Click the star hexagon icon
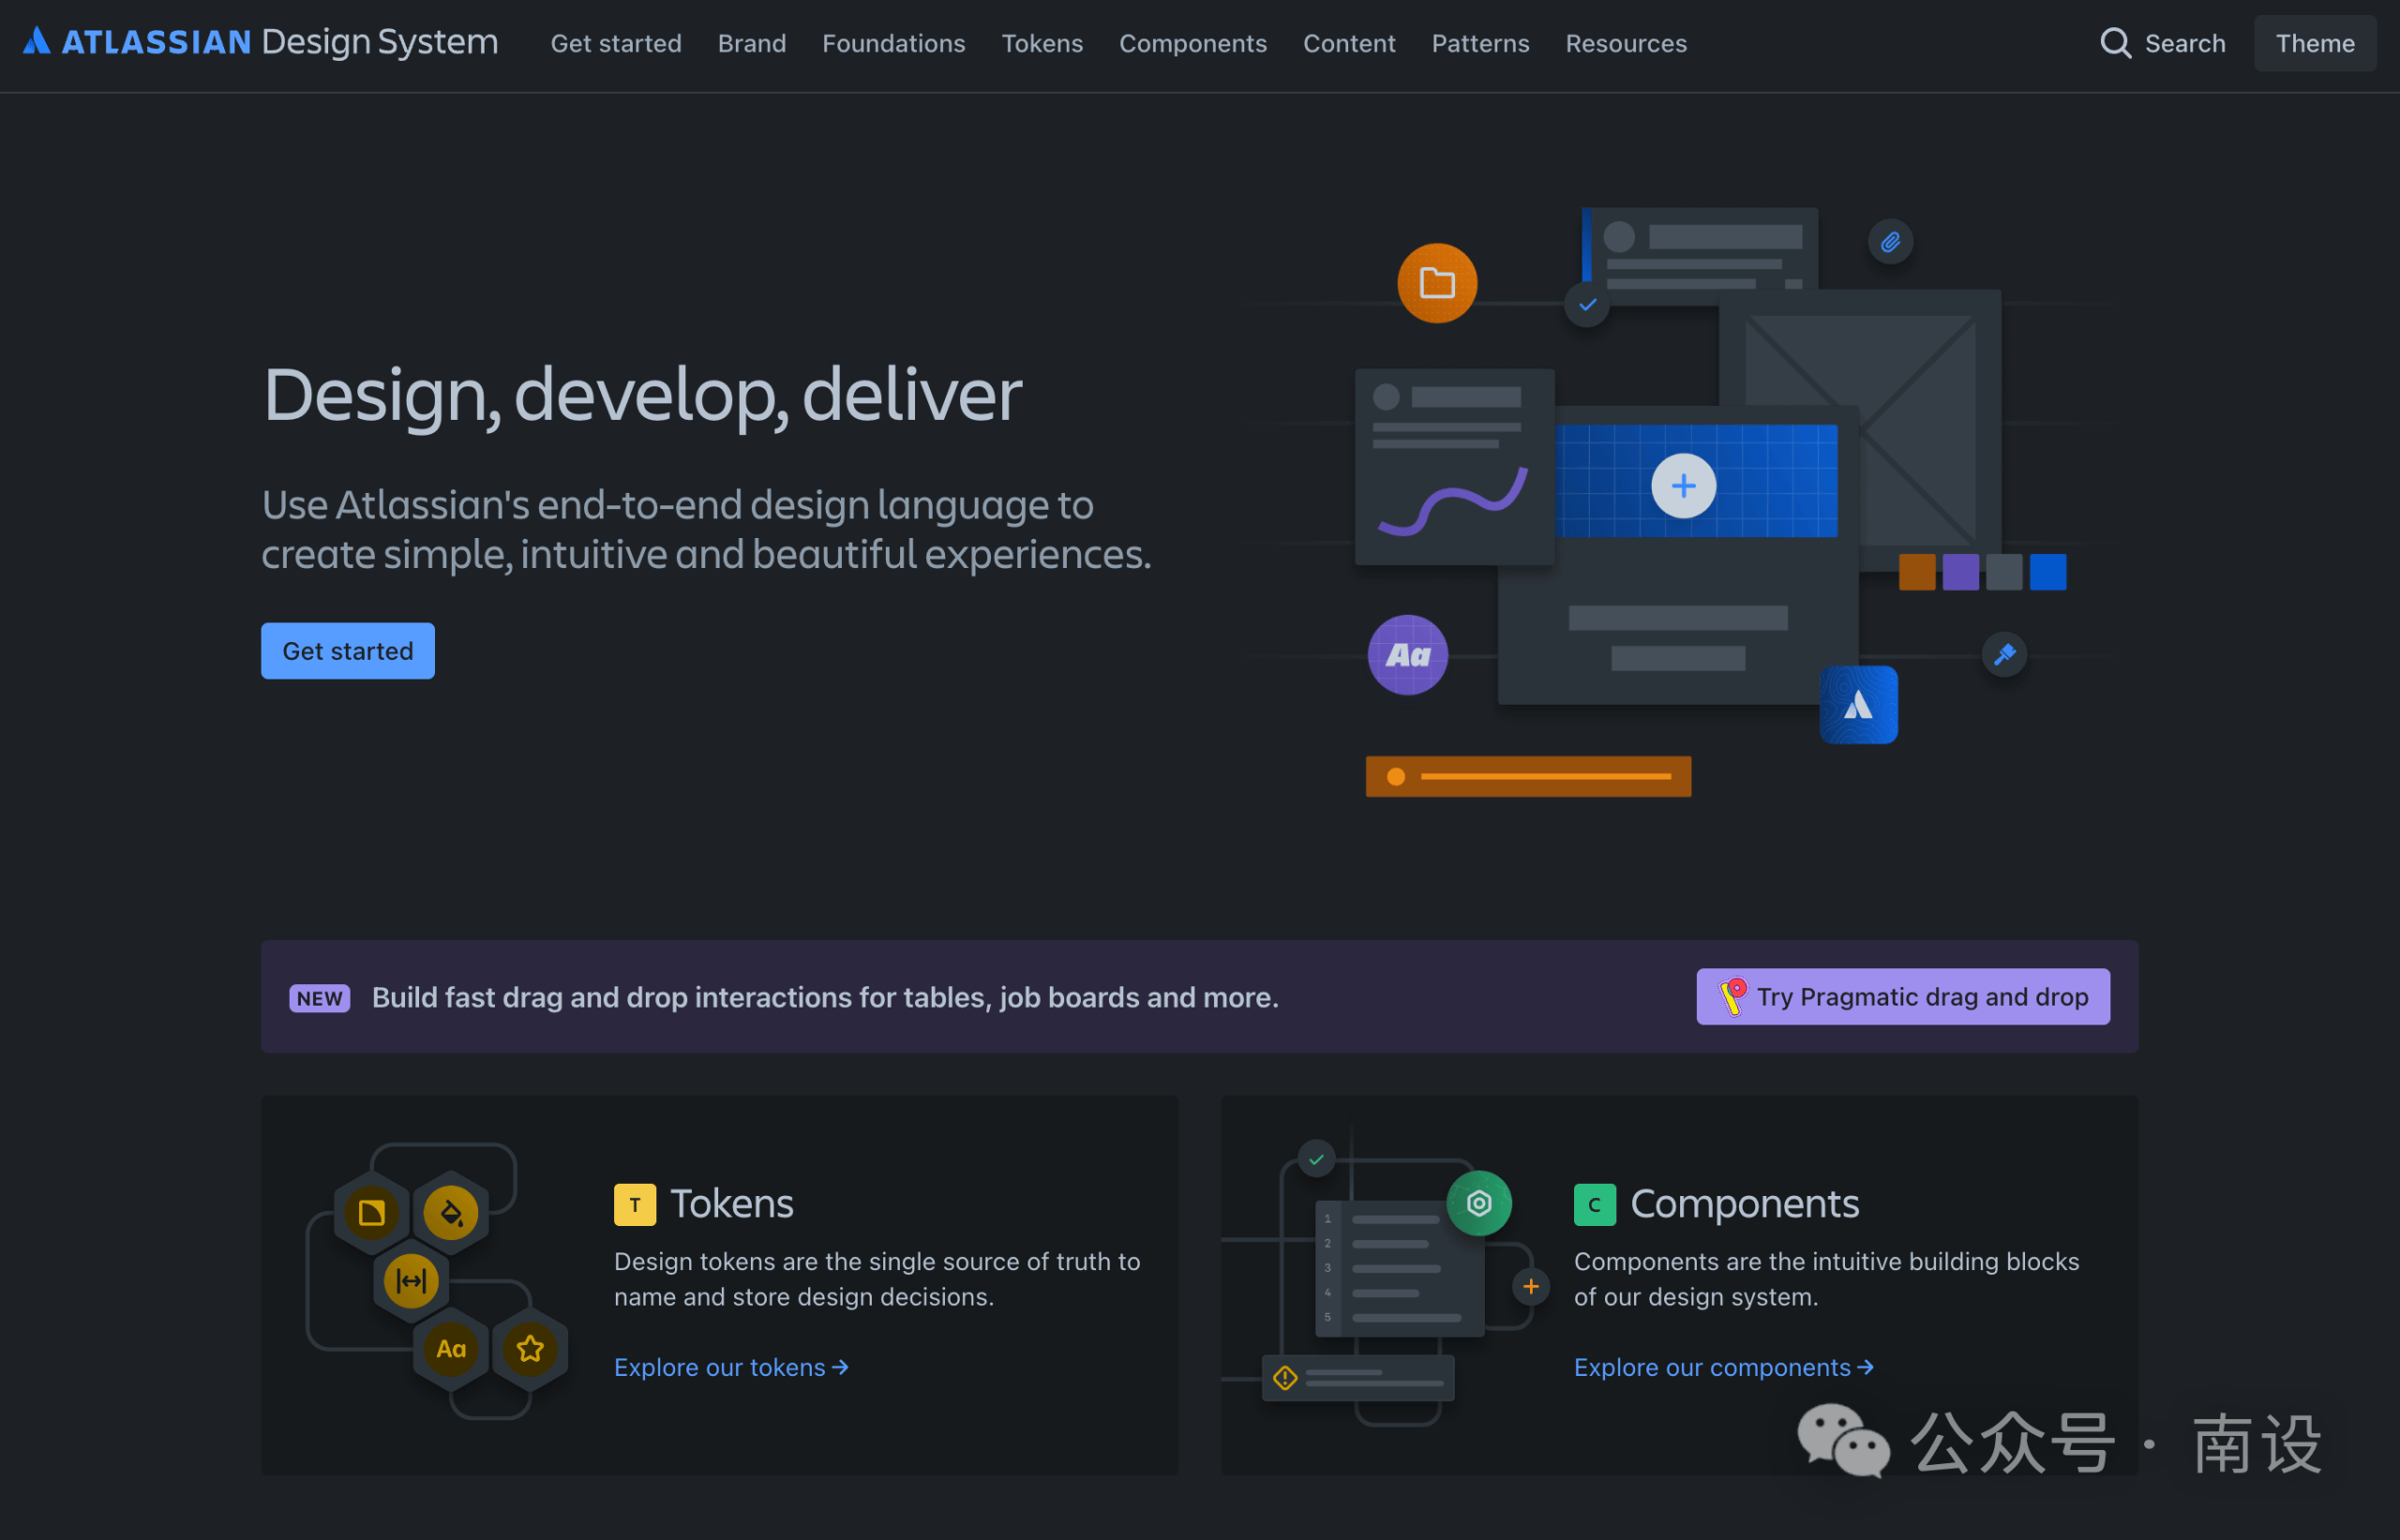The image size is (2400, 1540). (530, 1349)
